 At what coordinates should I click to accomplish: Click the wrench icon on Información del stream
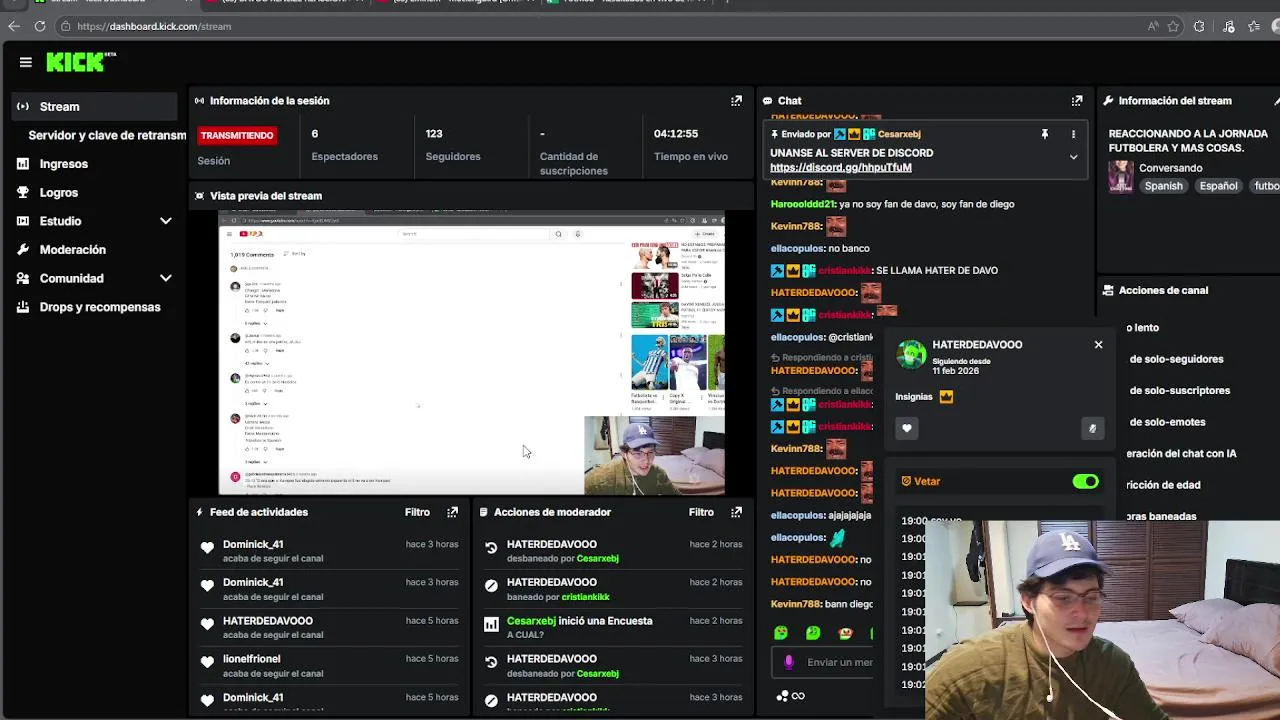point(1108,100)
